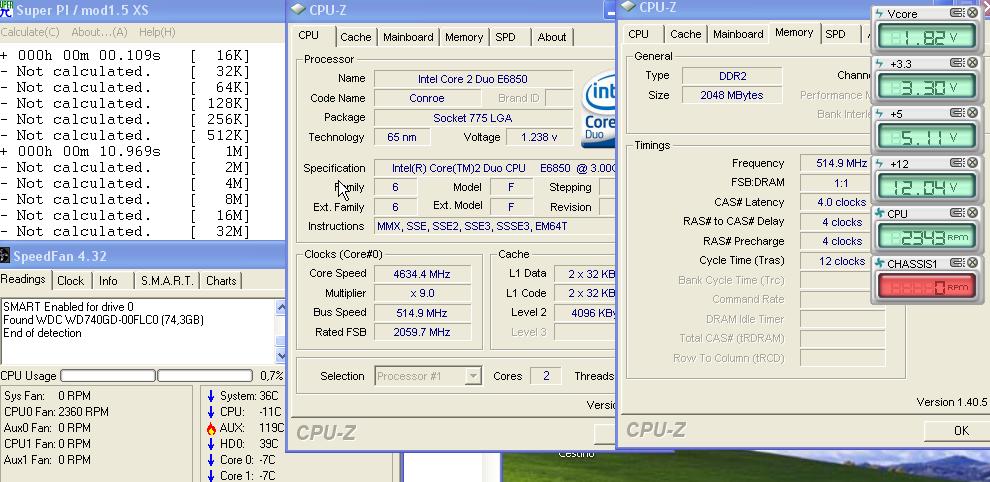Open settings icon on Vcore monitor widget
Image resolution: width=990 pixels, height=482 pixels.
coord(958,13)
